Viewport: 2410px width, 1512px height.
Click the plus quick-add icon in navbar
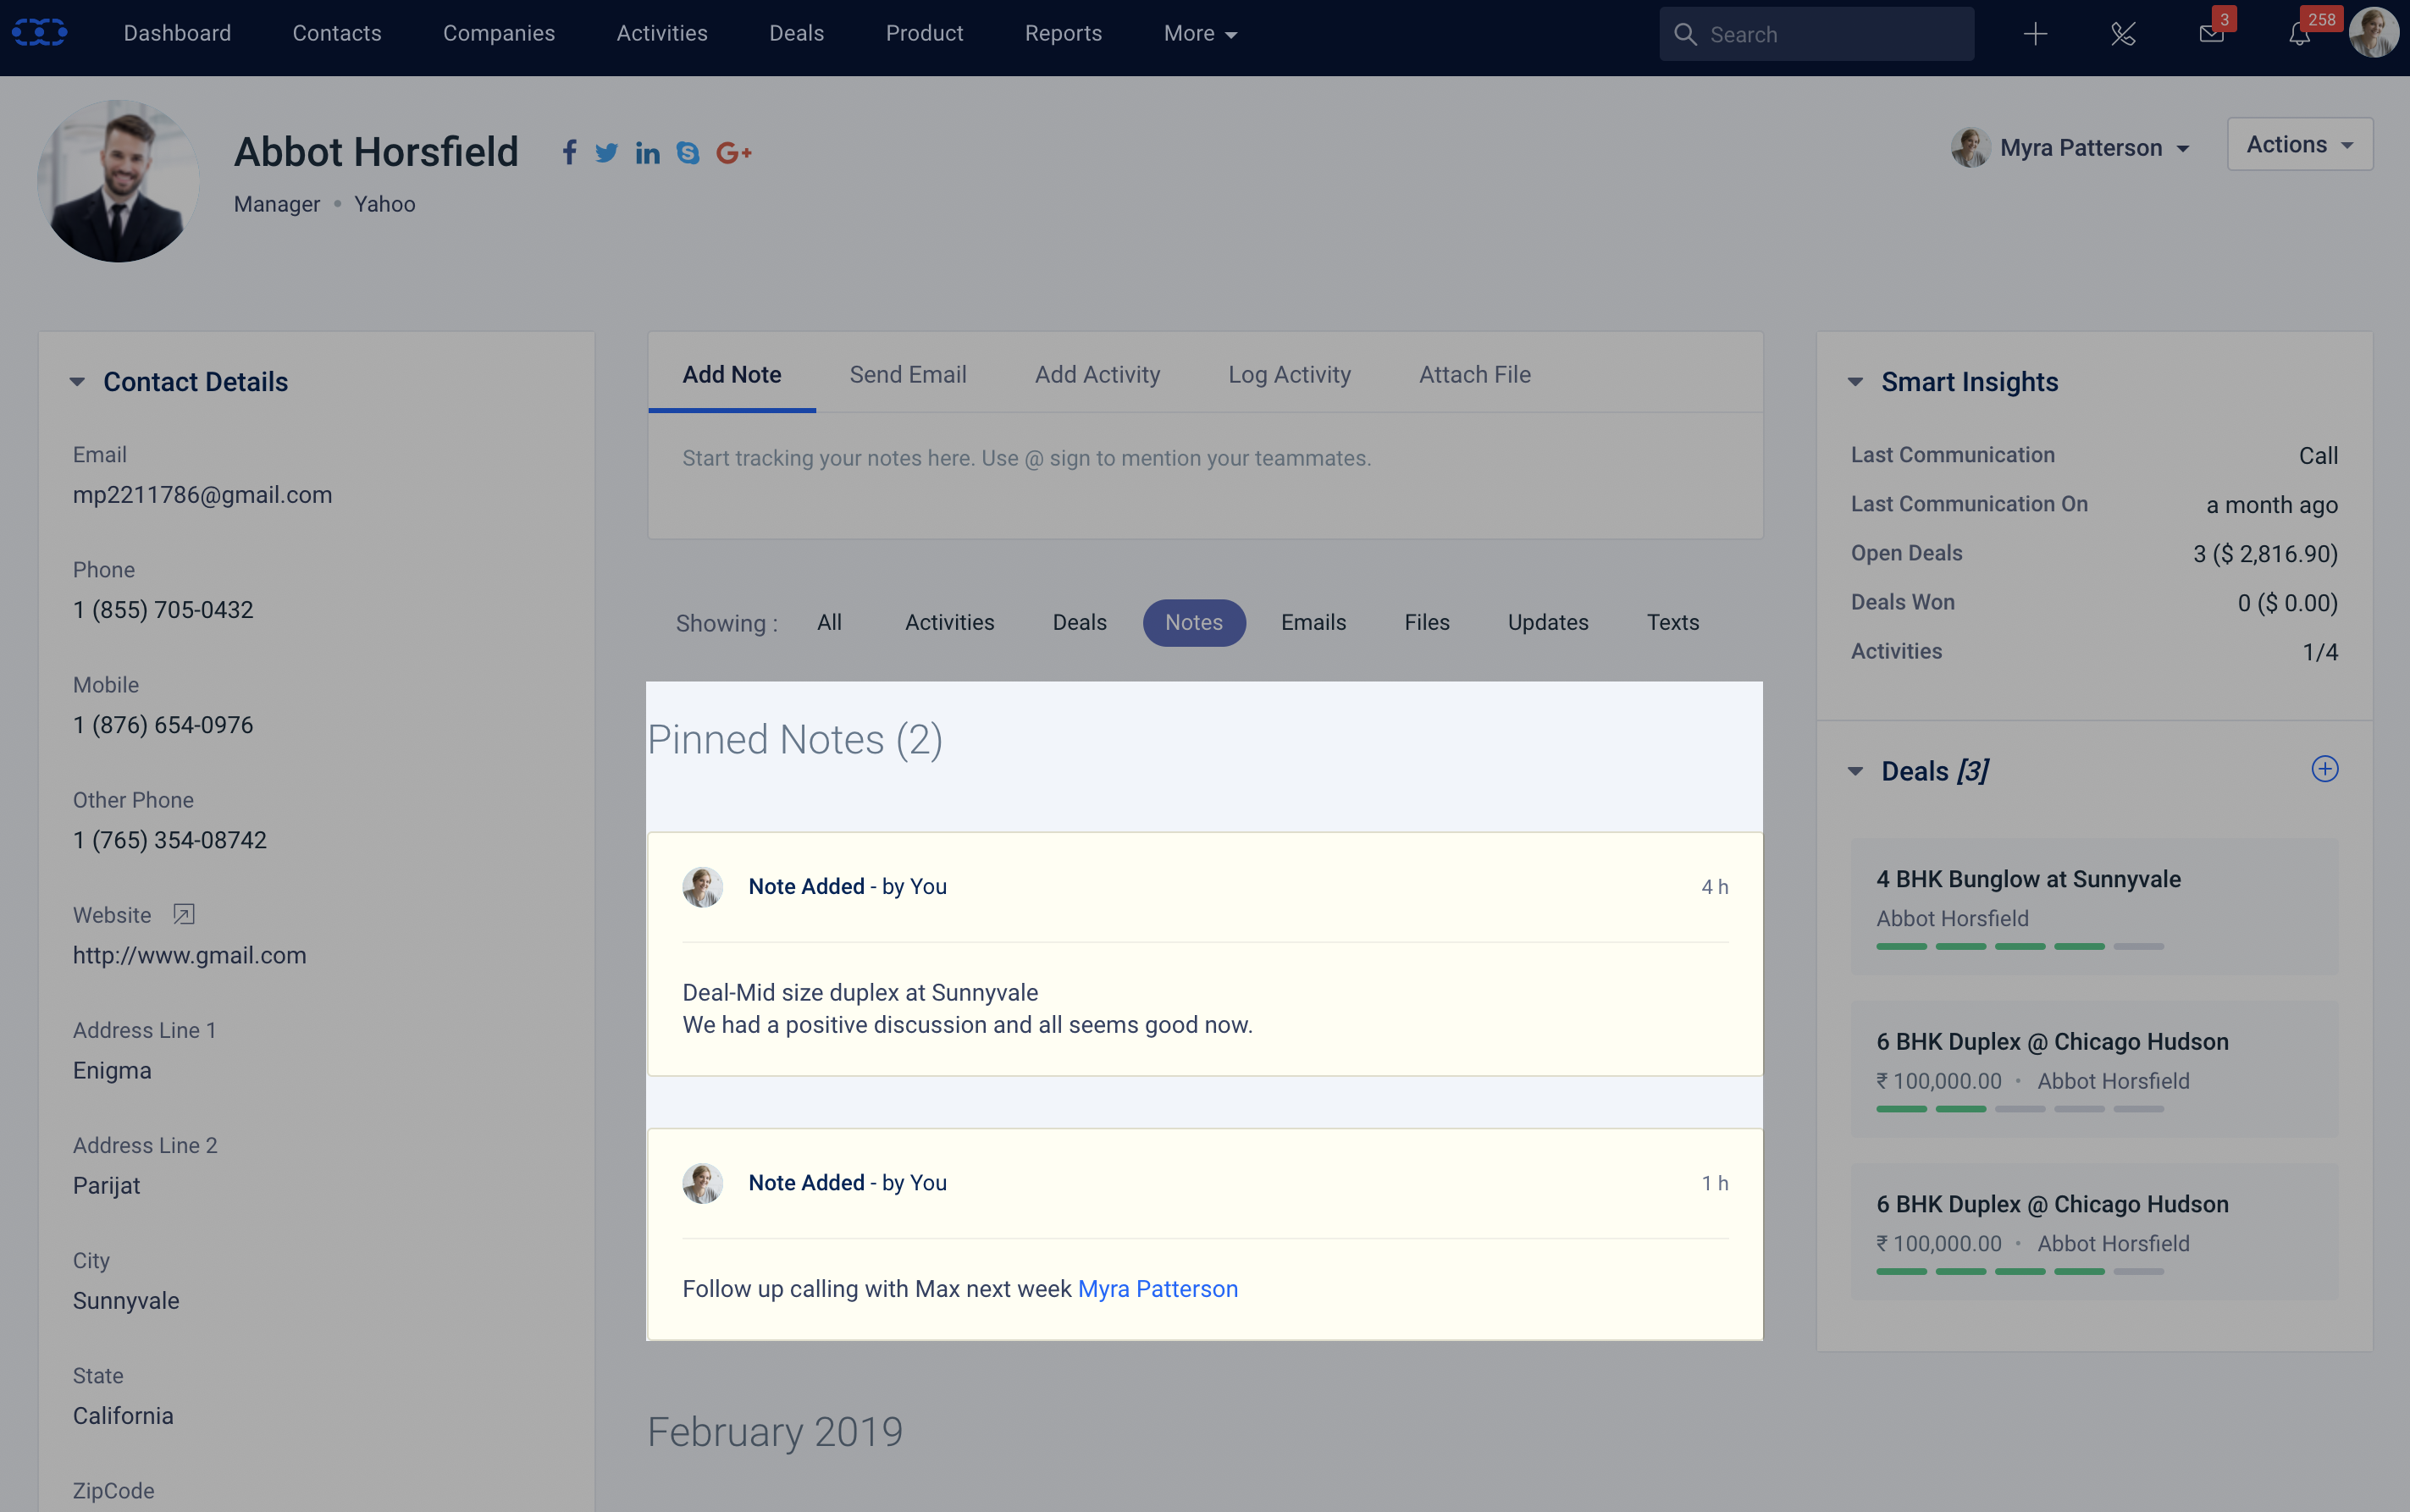point(2035,34)
